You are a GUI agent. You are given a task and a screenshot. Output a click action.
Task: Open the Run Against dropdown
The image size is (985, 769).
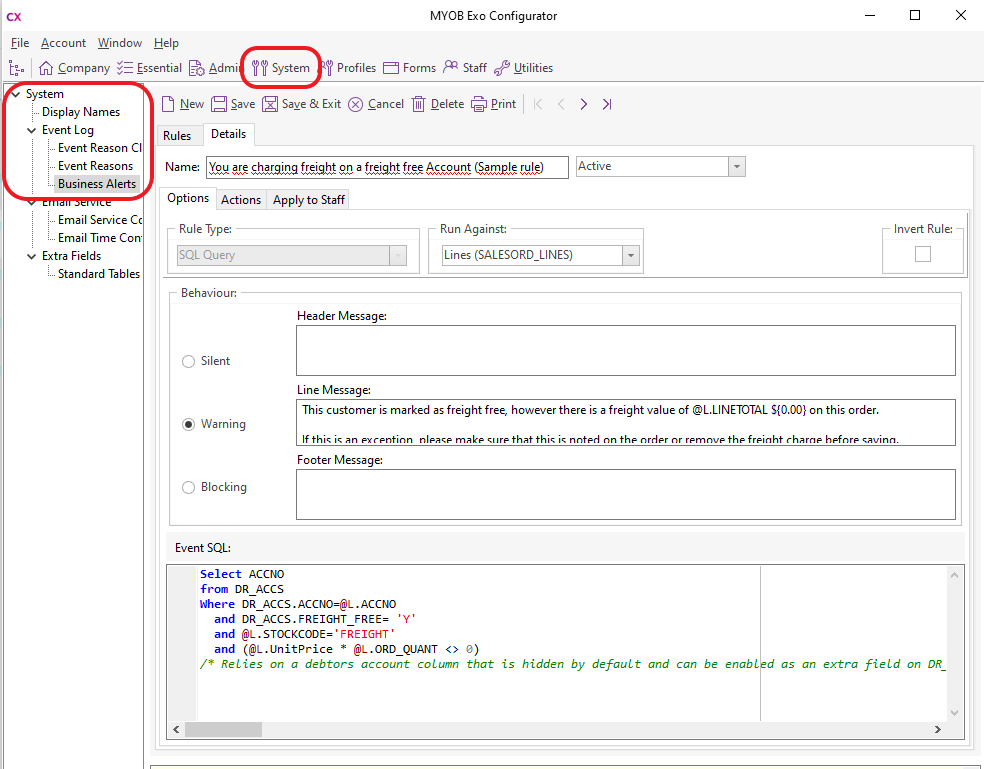tap(631, 255)
